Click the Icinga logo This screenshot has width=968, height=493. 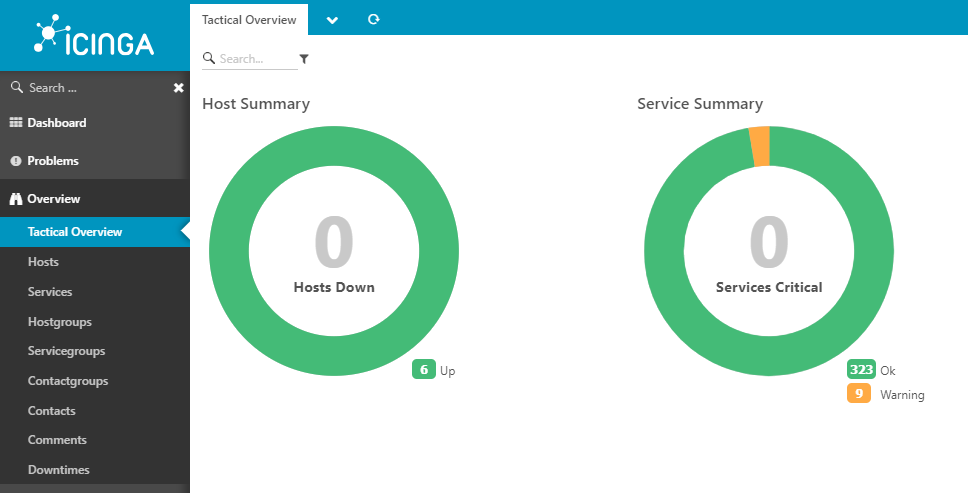pos(94,35)
